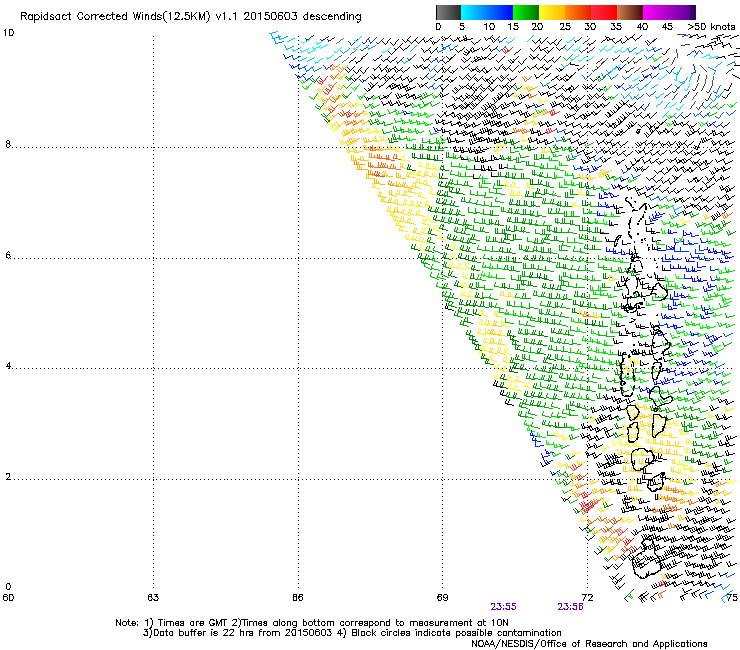Image resolution: width=740 pixels, height=650 pixels.
Task: Click the '40' legend scale label
Action: (642, 27)
